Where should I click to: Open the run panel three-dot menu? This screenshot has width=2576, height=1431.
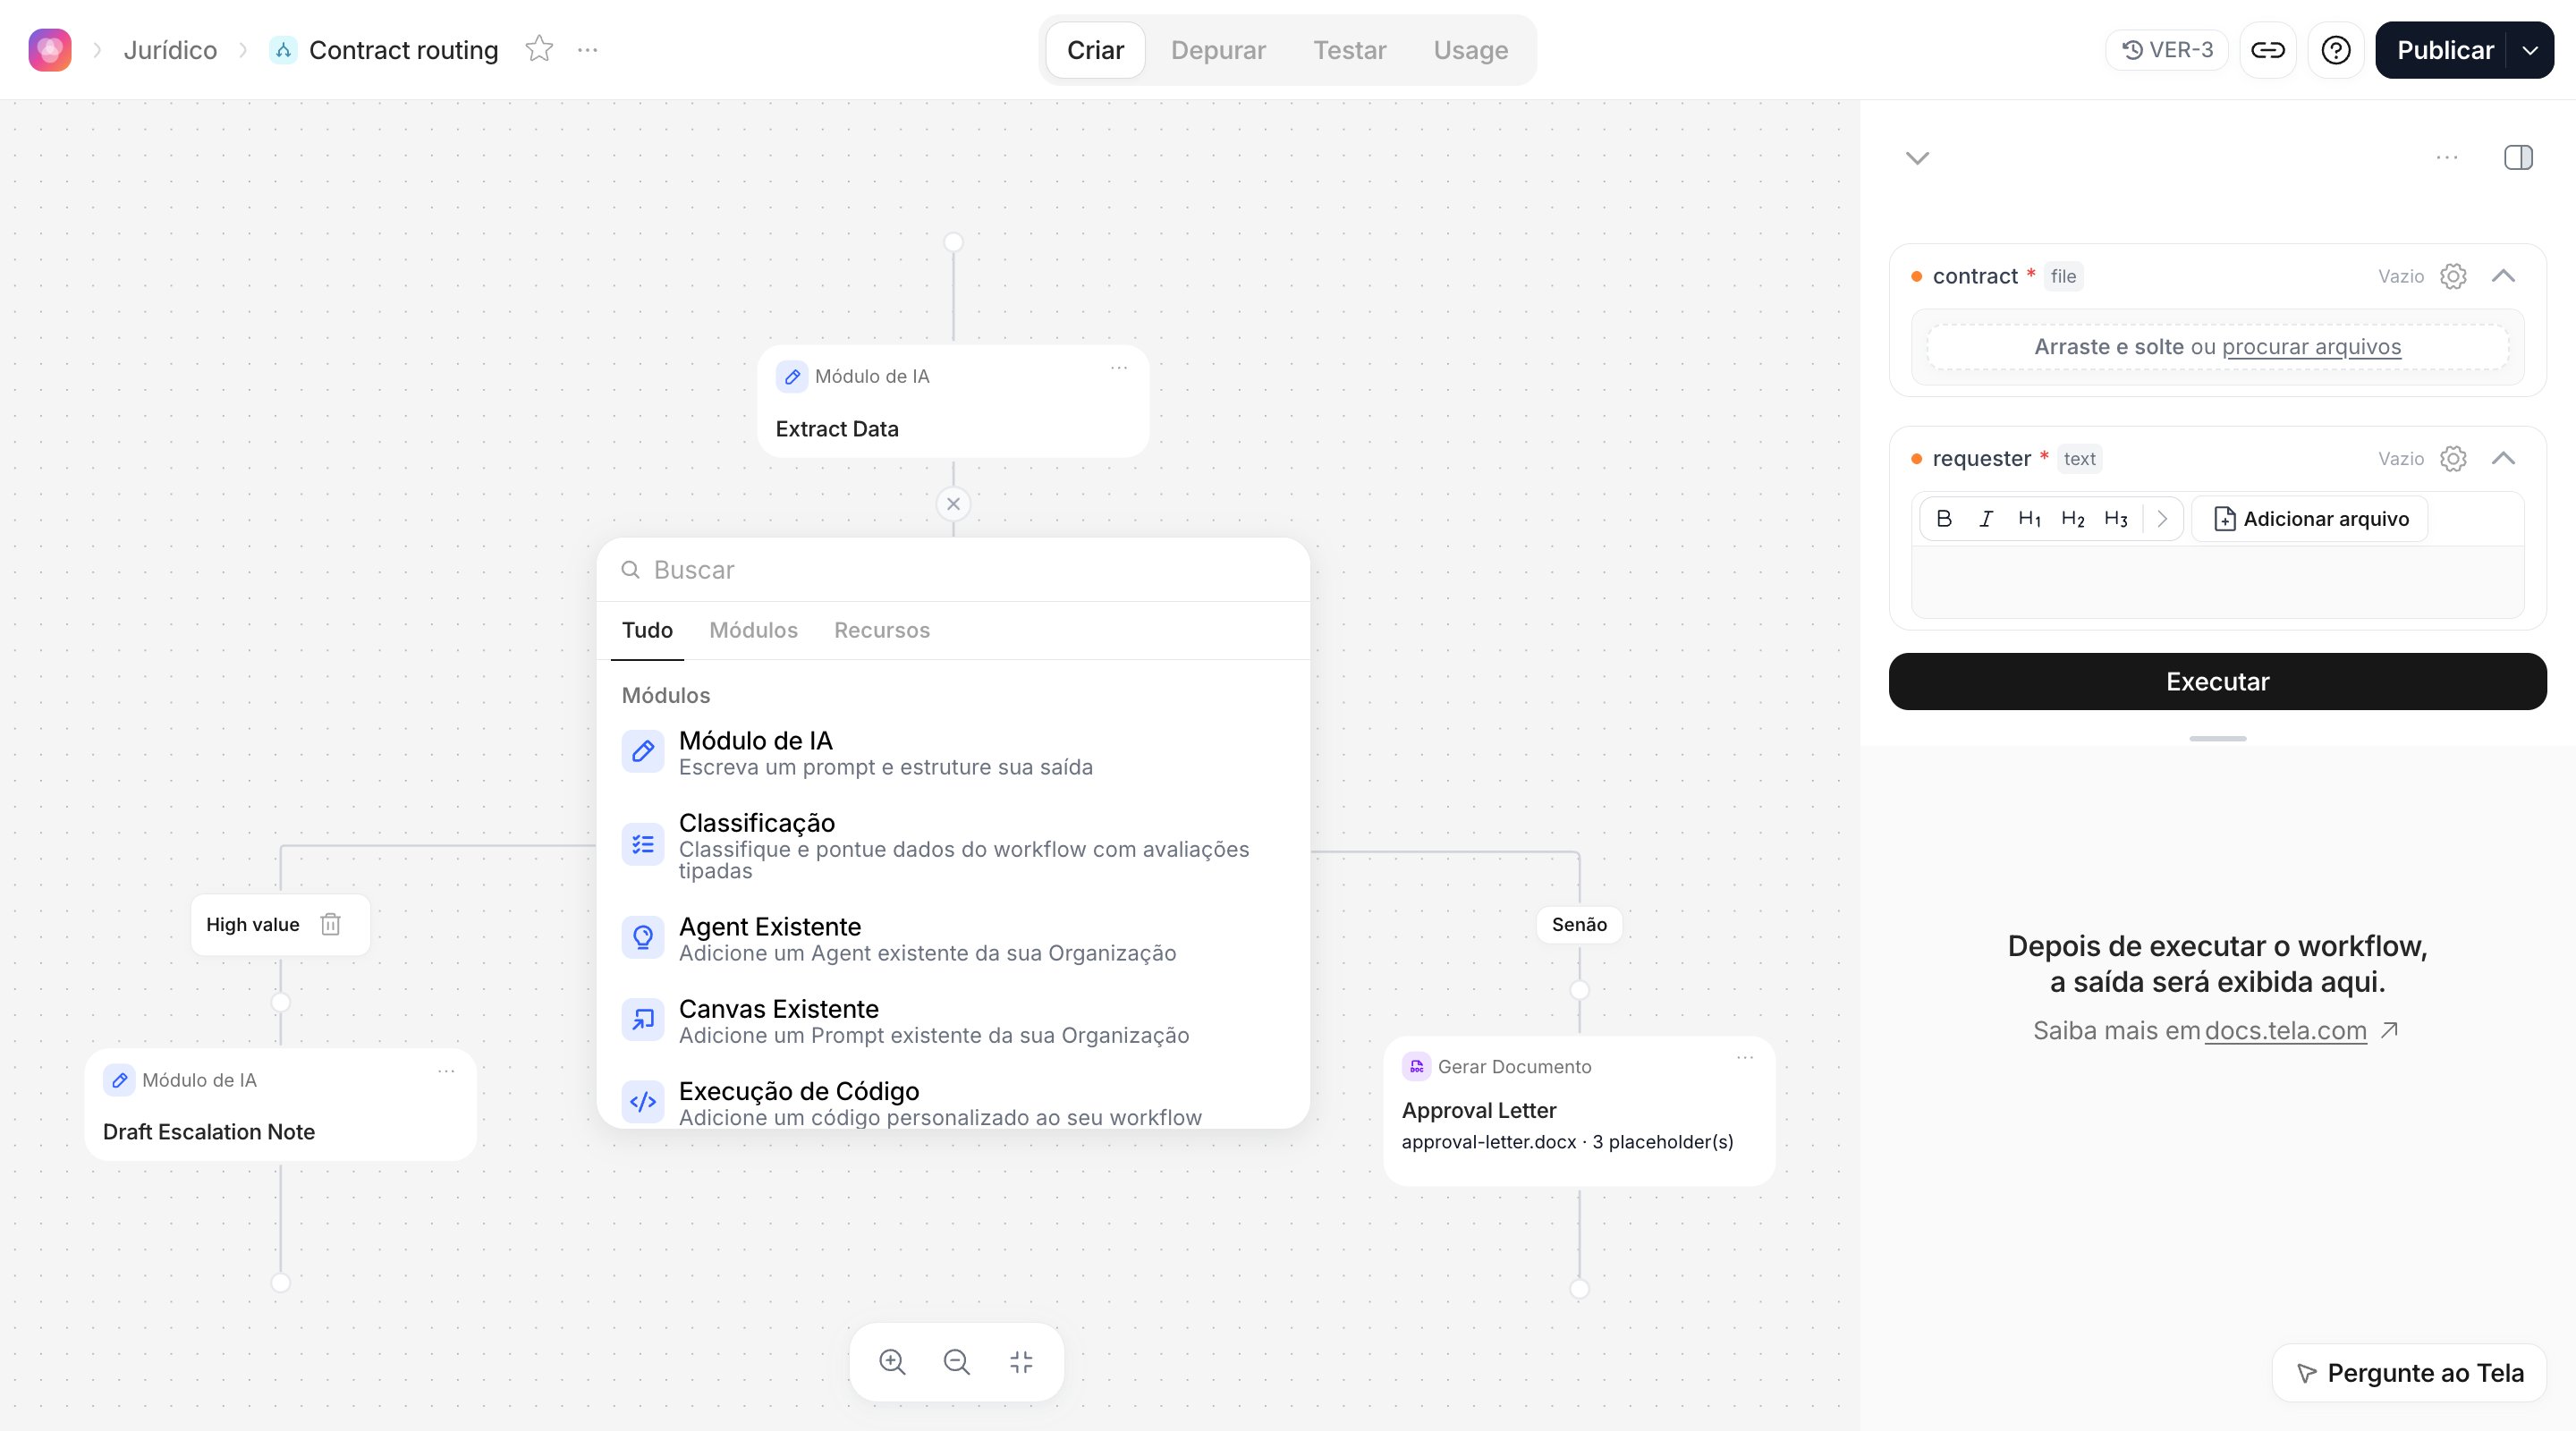[2447, 157]
